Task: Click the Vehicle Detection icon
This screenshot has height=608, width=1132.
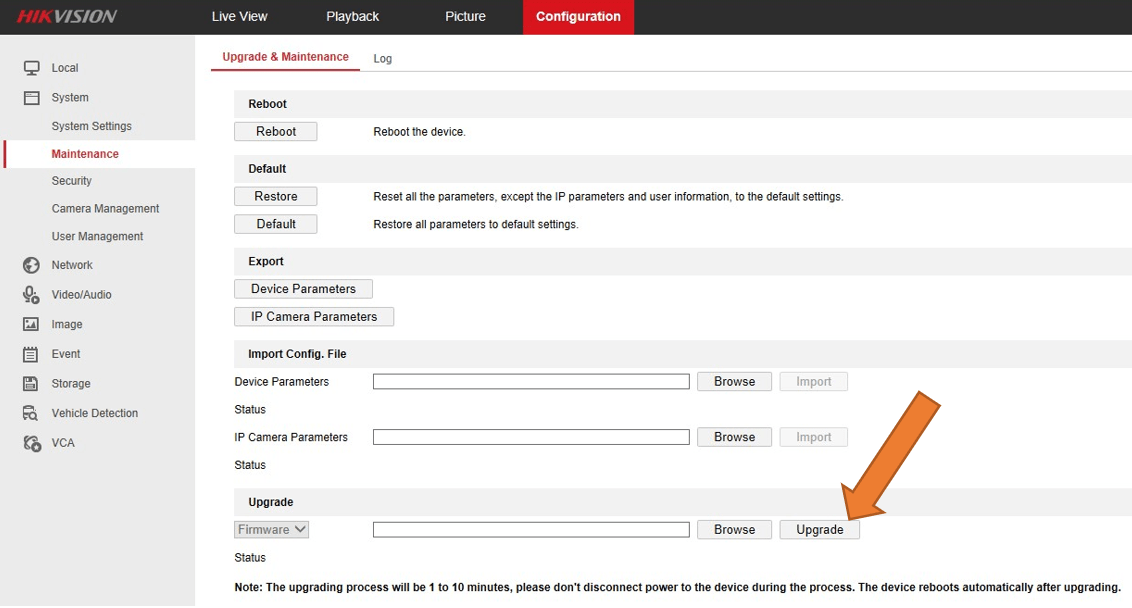Action: [31, 413]
